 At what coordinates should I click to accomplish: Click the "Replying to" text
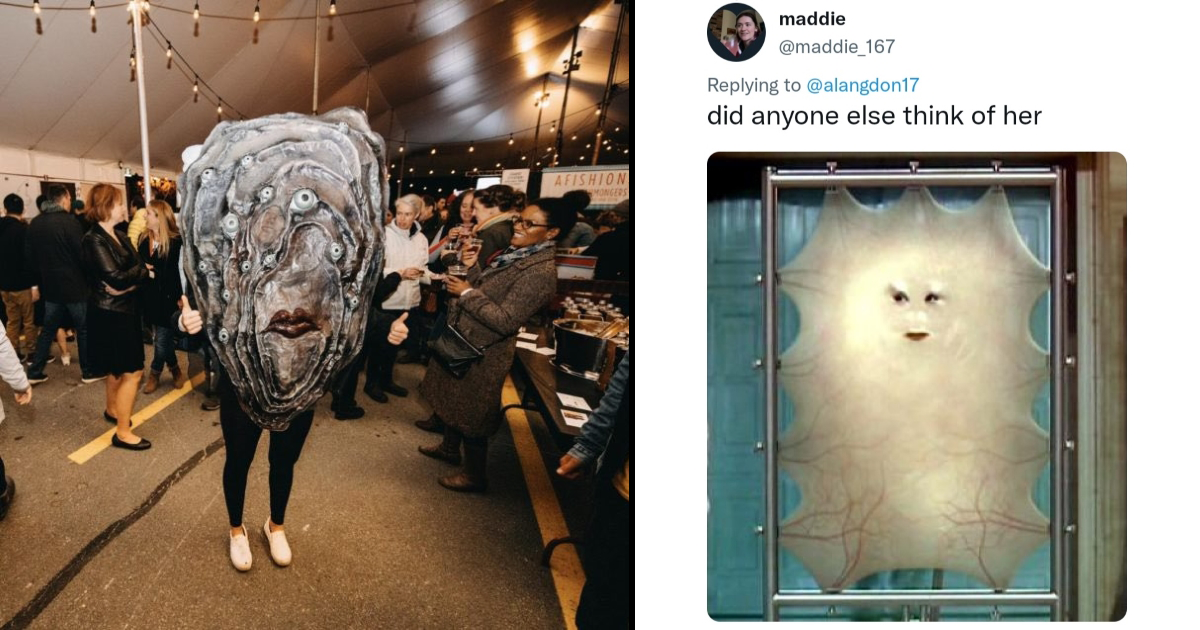(754, 85)
